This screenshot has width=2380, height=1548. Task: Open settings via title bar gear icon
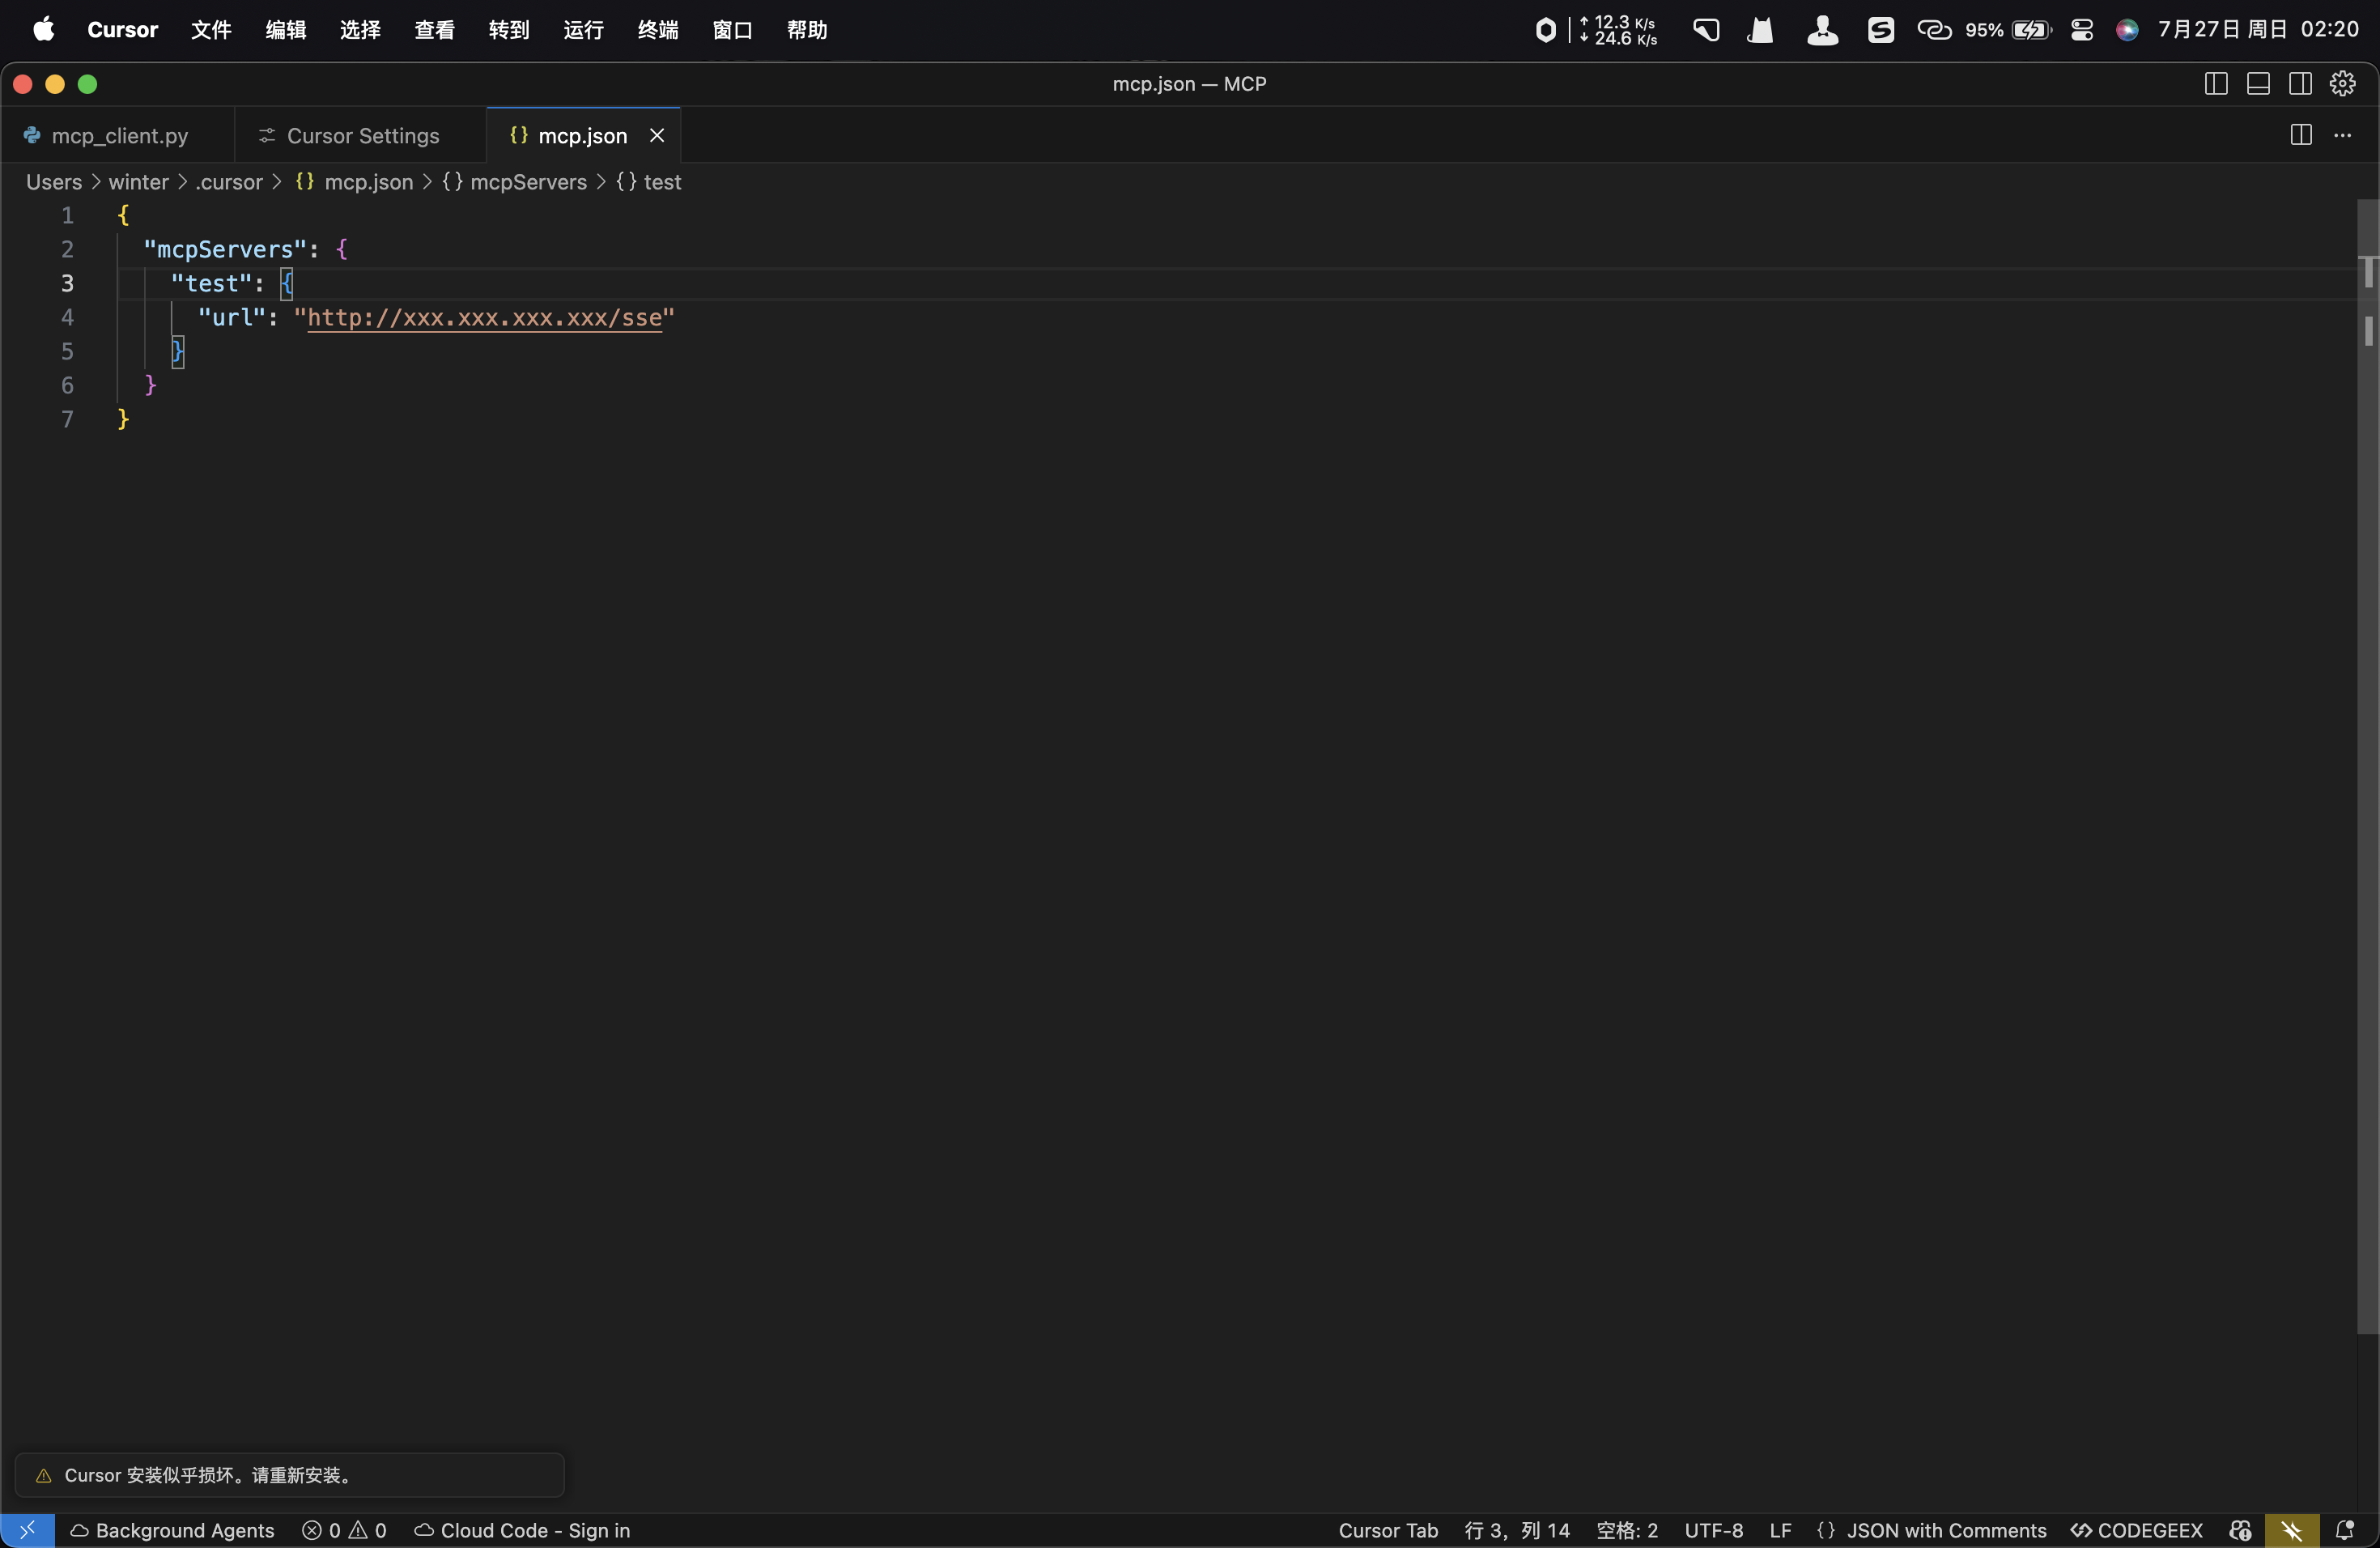click(2342, 84)
